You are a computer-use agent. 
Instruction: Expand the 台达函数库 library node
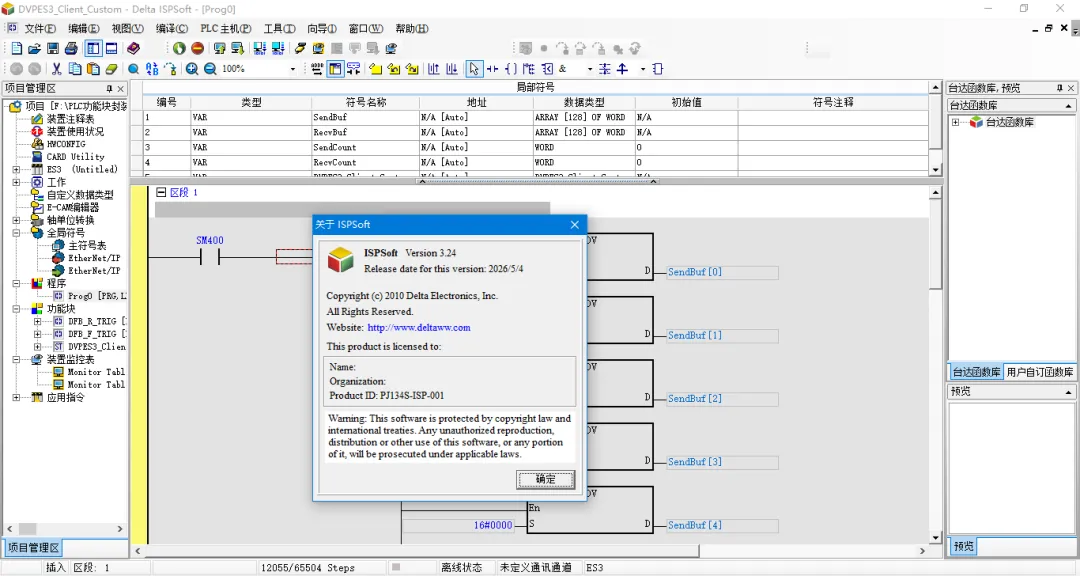(955, 122)
